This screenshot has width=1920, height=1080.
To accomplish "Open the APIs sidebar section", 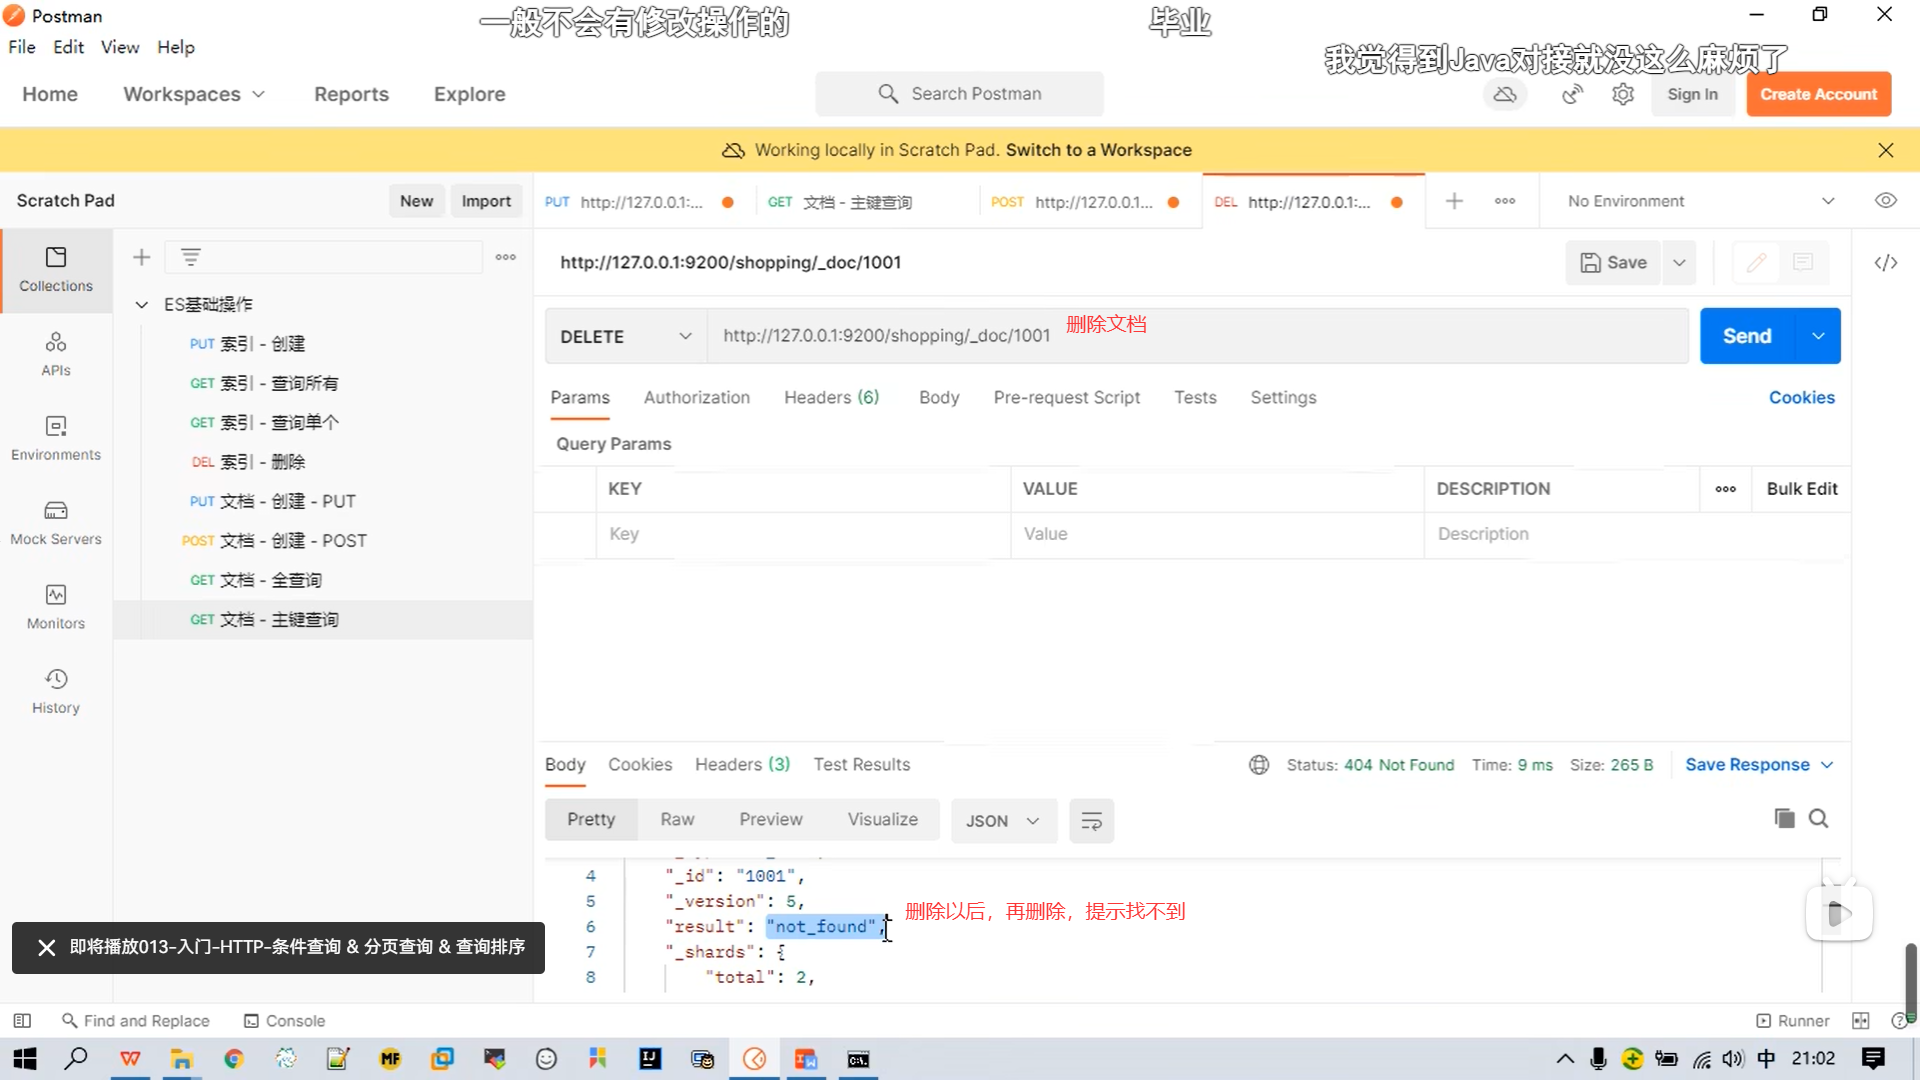I will point(56,354).
